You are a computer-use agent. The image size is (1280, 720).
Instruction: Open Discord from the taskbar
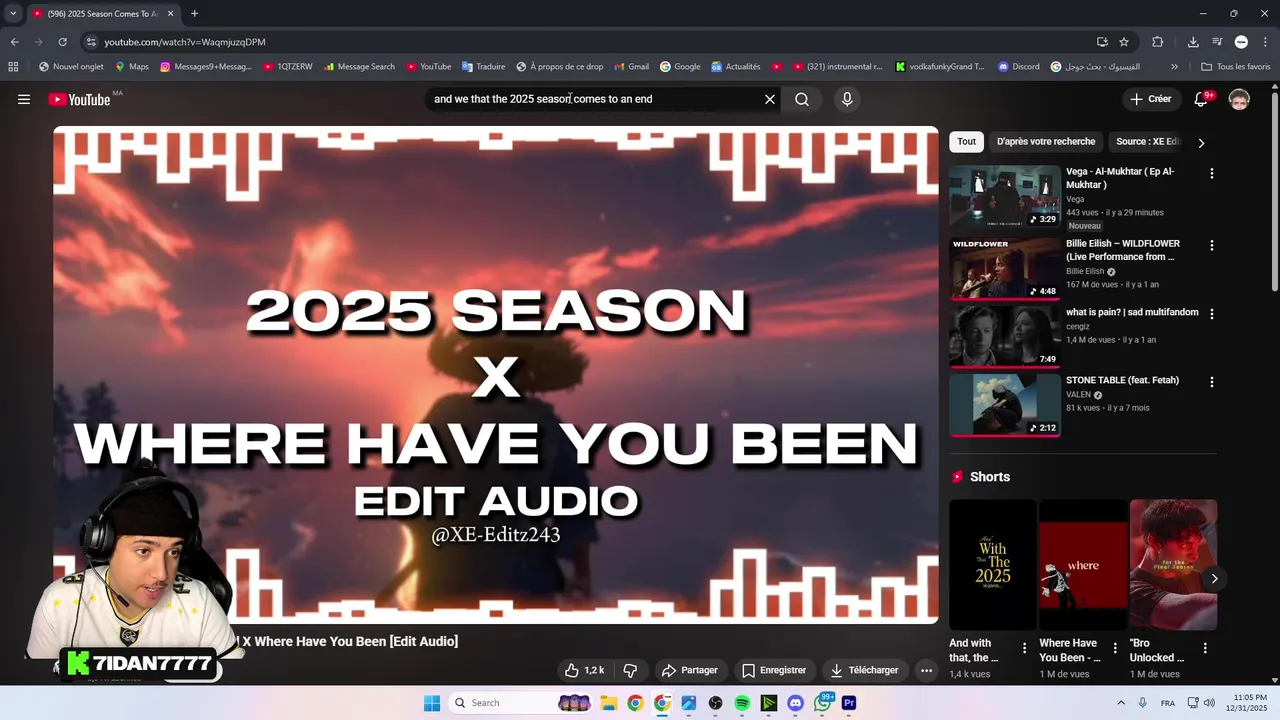795,703
